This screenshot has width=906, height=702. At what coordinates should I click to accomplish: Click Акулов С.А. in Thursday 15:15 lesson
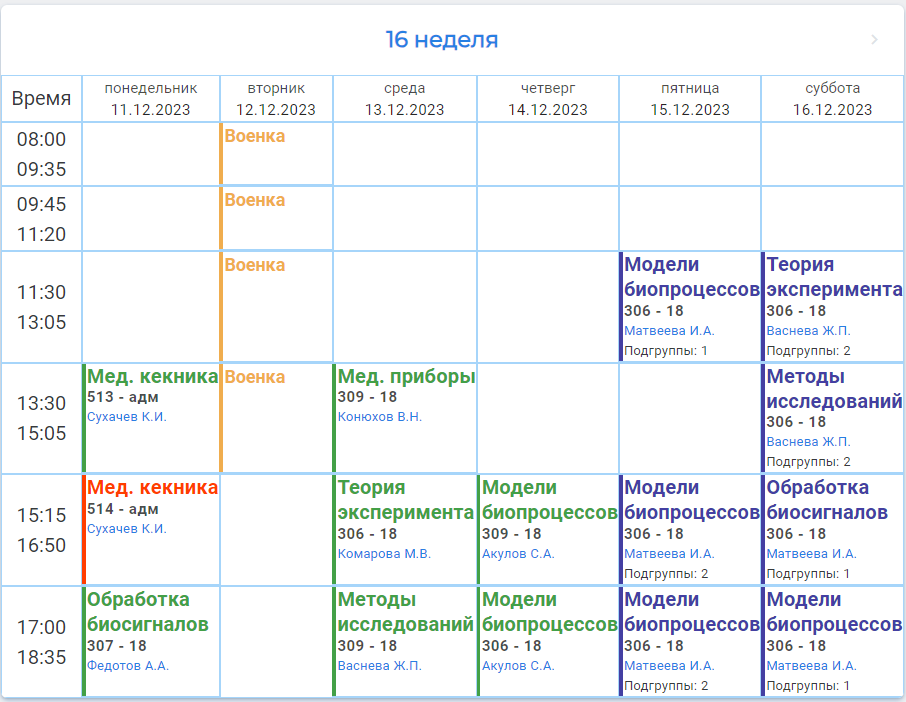tap(518, 553)
